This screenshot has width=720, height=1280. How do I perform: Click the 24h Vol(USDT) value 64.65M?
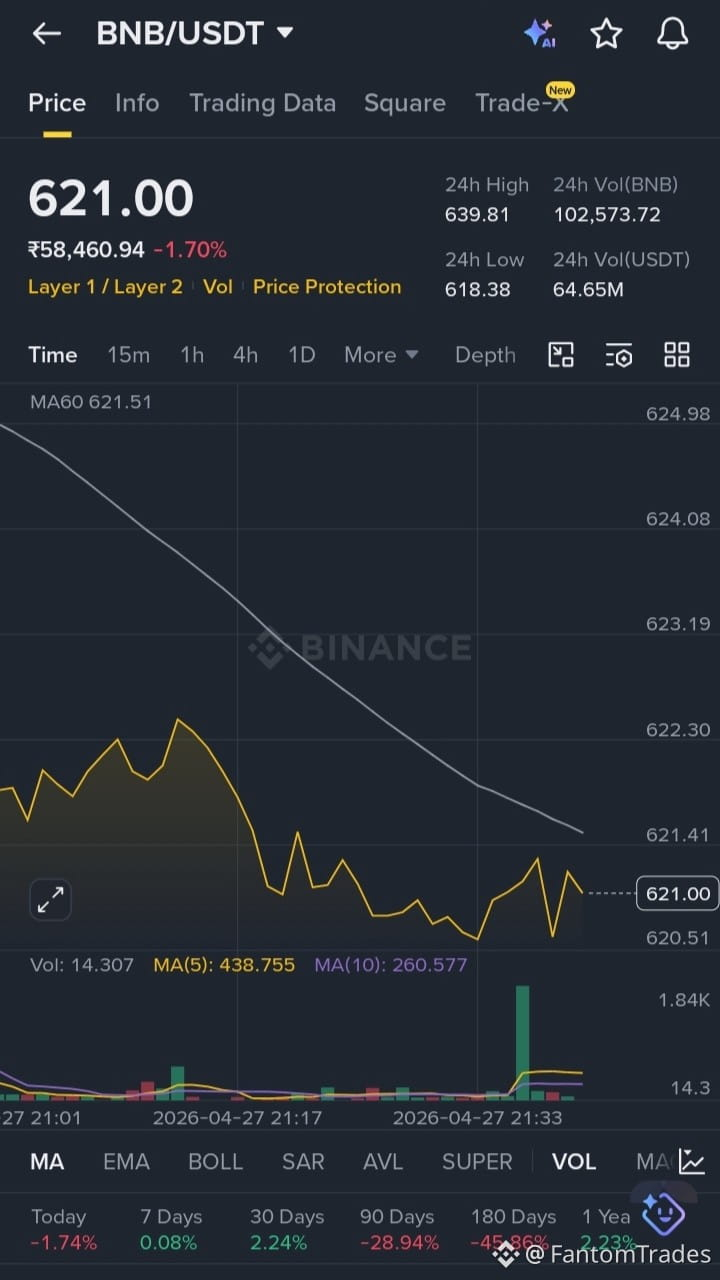[x=588, y=290]
